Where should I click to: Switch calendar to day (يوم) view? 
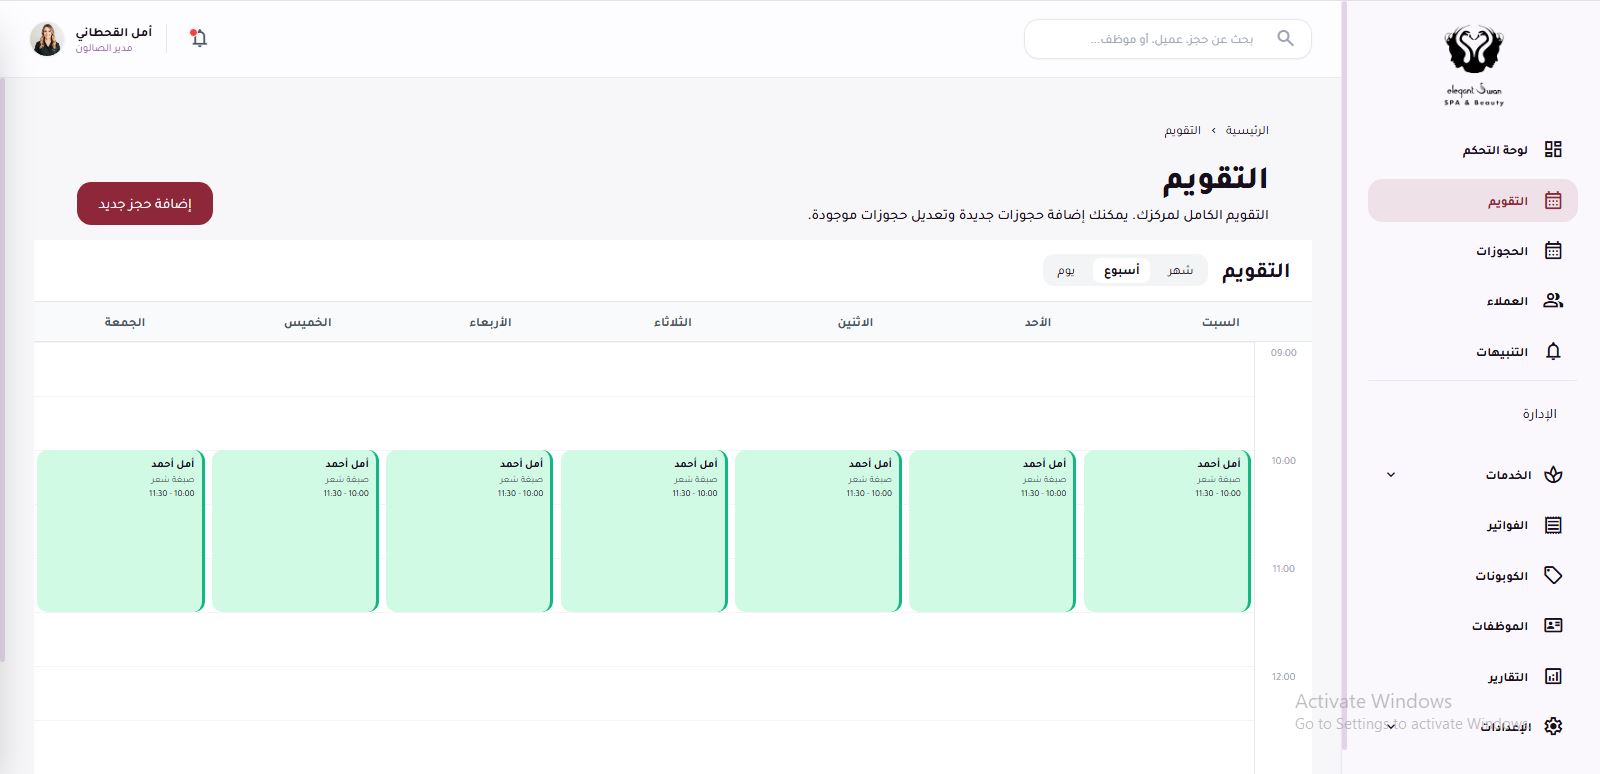[1066, 270]
